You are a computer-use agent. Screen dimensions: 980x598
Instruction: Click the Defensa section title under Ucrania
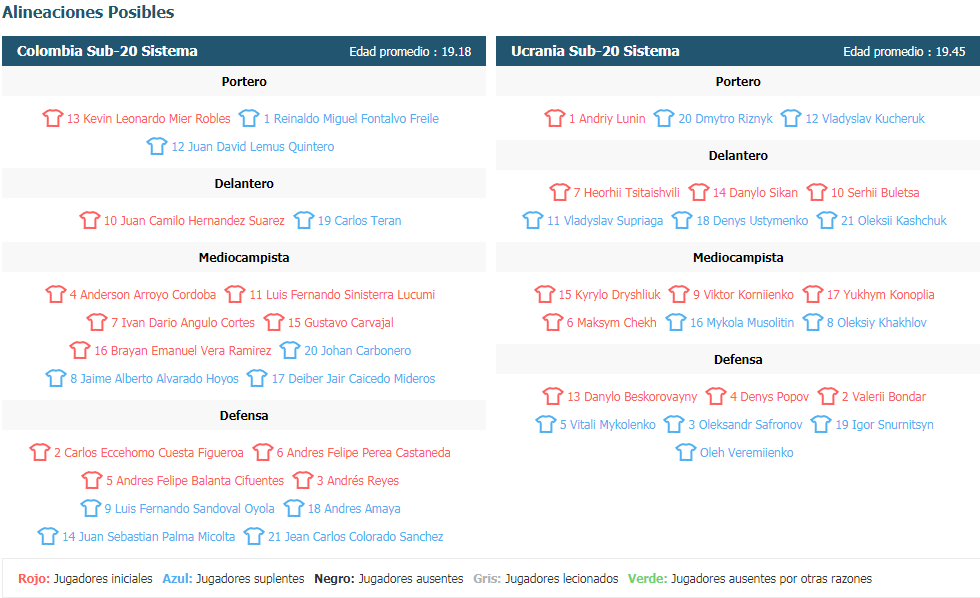tap(738, 360)
